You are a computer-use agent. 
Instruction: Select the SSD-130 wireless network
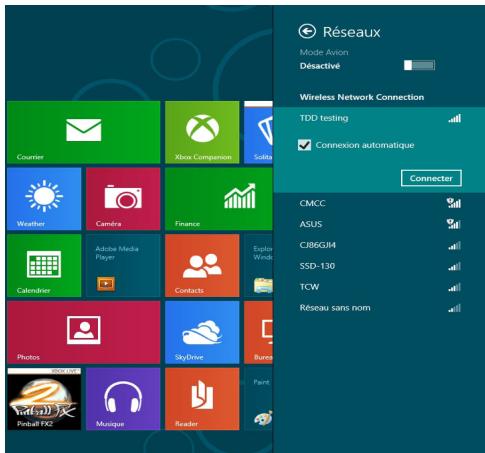[379, 266]
